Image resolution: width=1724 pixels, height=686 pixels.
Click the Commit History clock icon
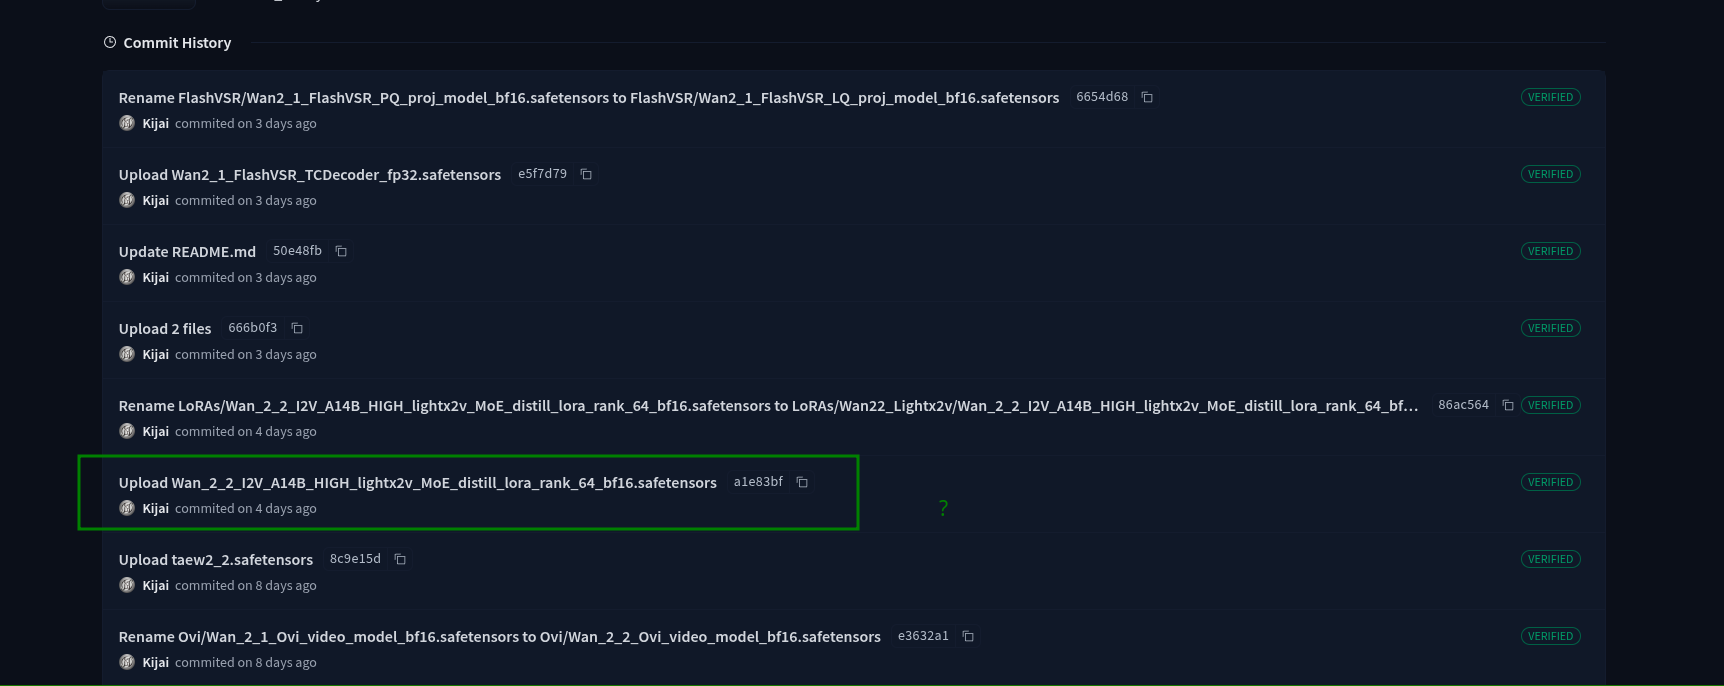coord(110,42)
